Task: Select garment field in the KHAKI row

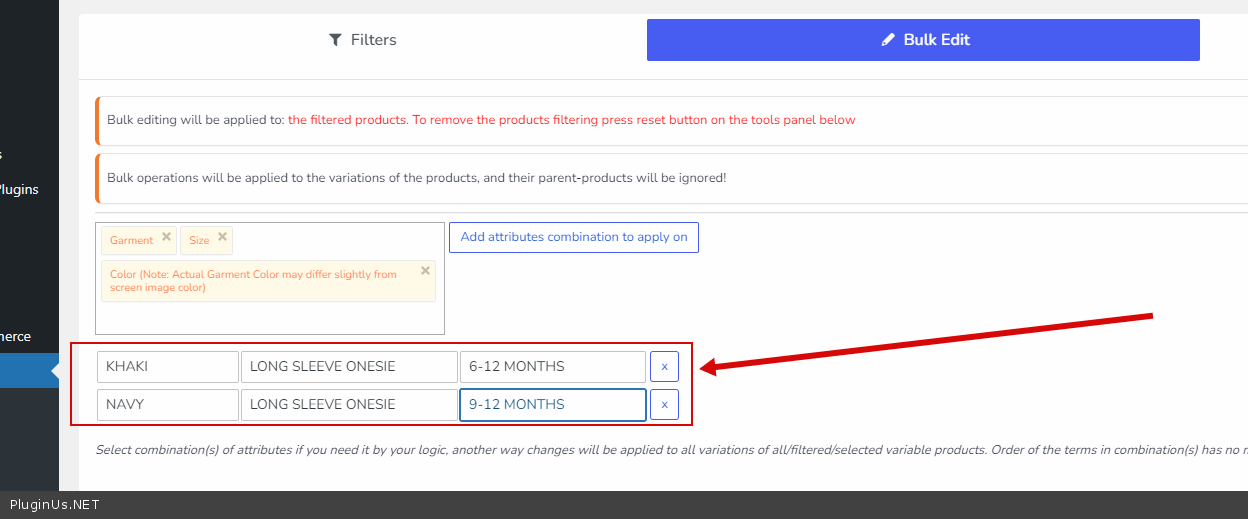Action: pyautogui.click(x=348, y=367)
